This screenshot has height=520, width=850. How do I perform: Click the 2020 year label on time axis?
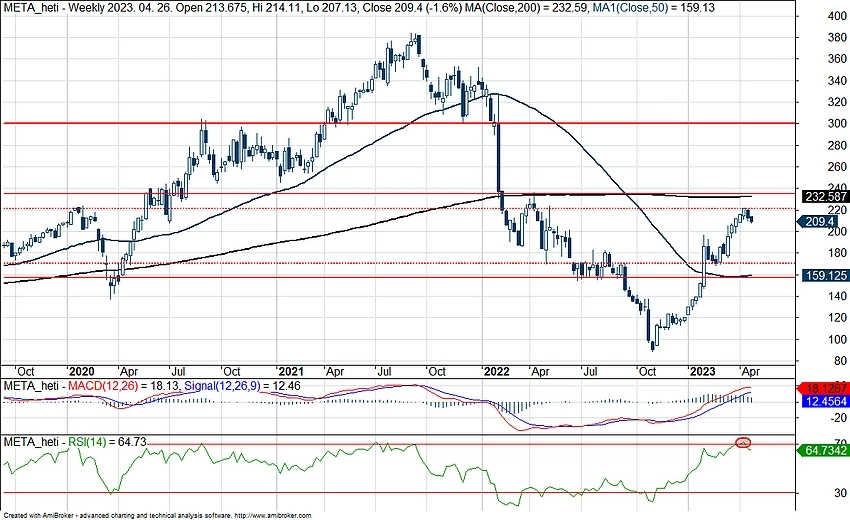click(82, 371)
